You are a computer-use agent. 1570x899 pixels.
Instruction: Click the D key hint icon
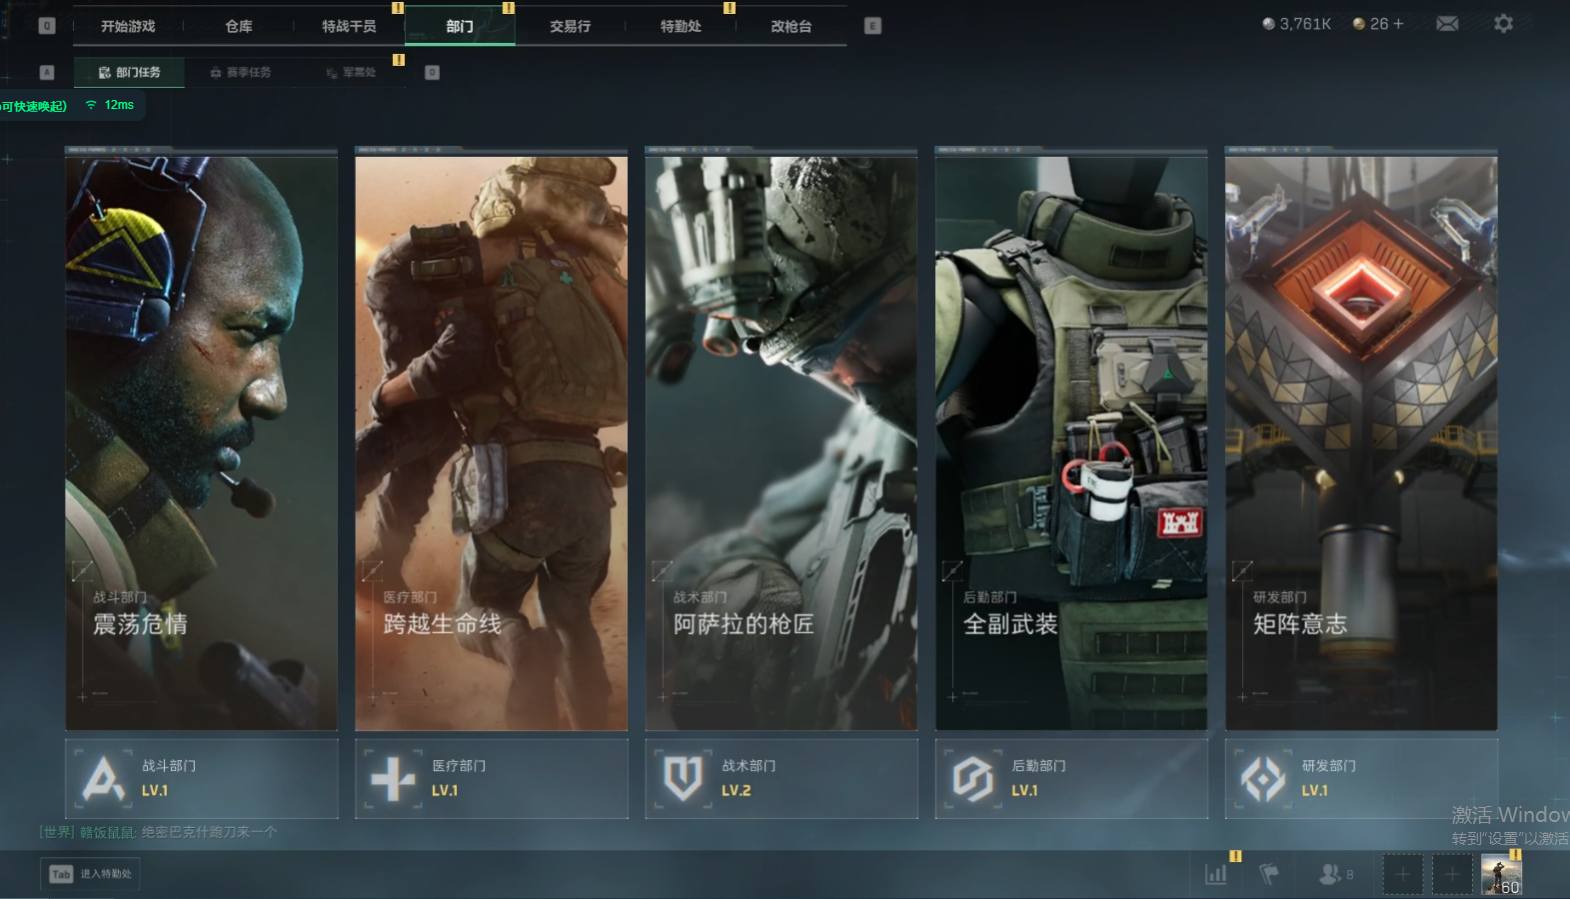pos(432,72)
